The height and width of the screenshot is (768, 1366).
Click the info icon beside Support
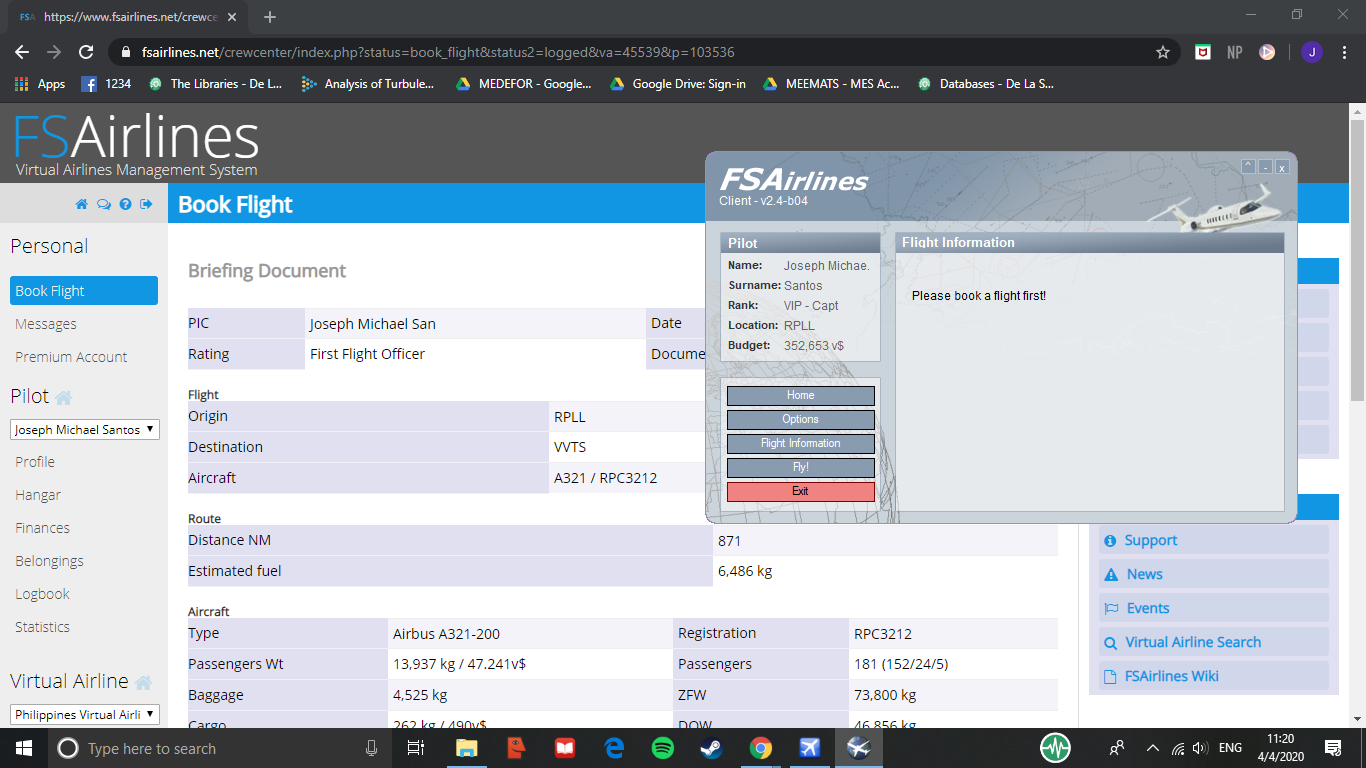(x=1110, y=541)
